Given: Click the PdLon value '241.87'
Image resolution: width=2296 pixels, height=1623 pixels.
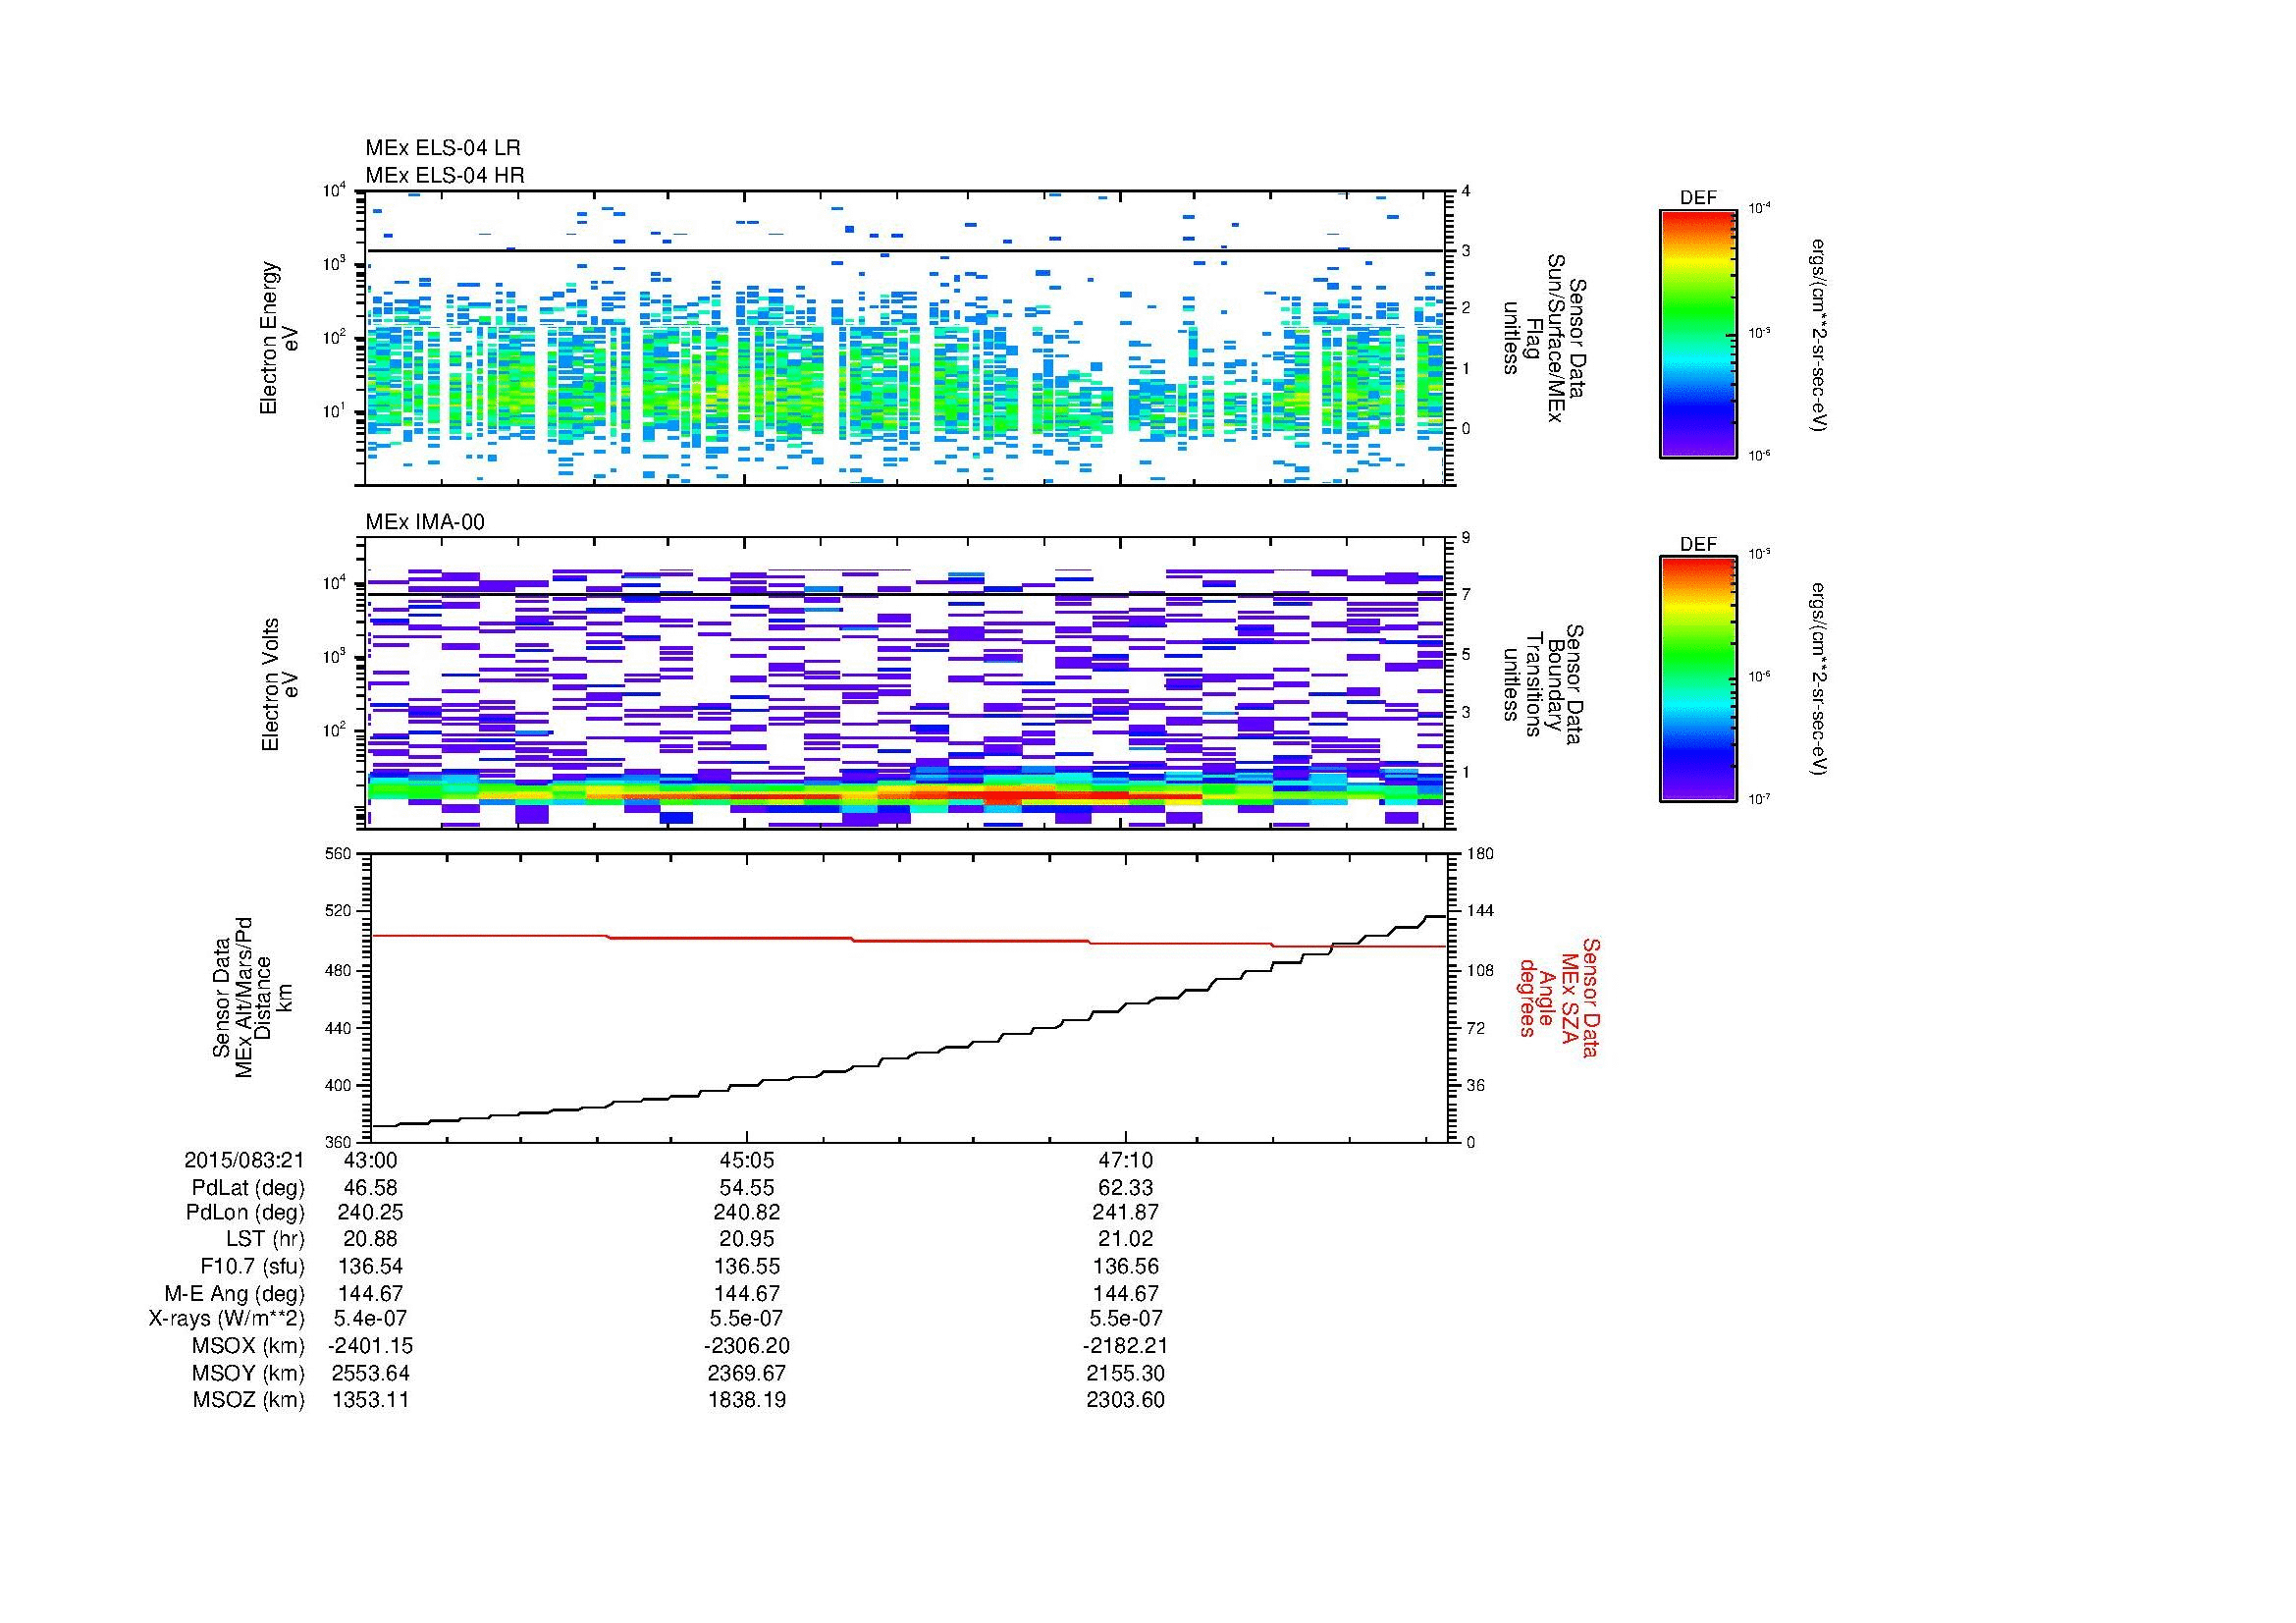Looking at the screenshot, I should coord(1126,1212).
